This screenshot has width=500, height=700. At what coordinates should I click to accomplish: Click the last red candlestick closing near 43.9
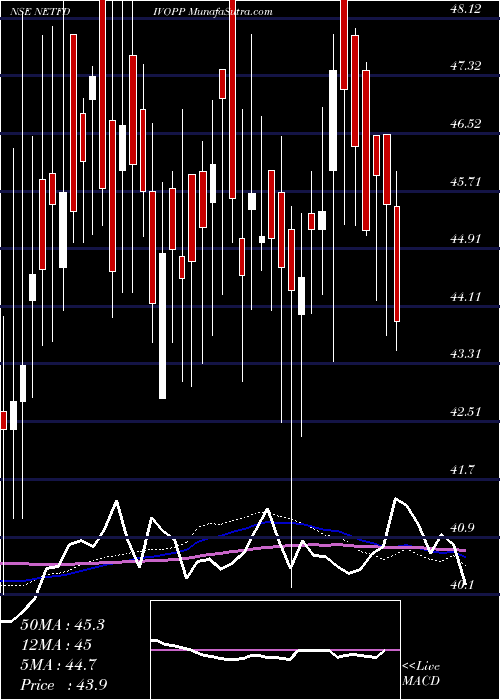pos(396,264)
